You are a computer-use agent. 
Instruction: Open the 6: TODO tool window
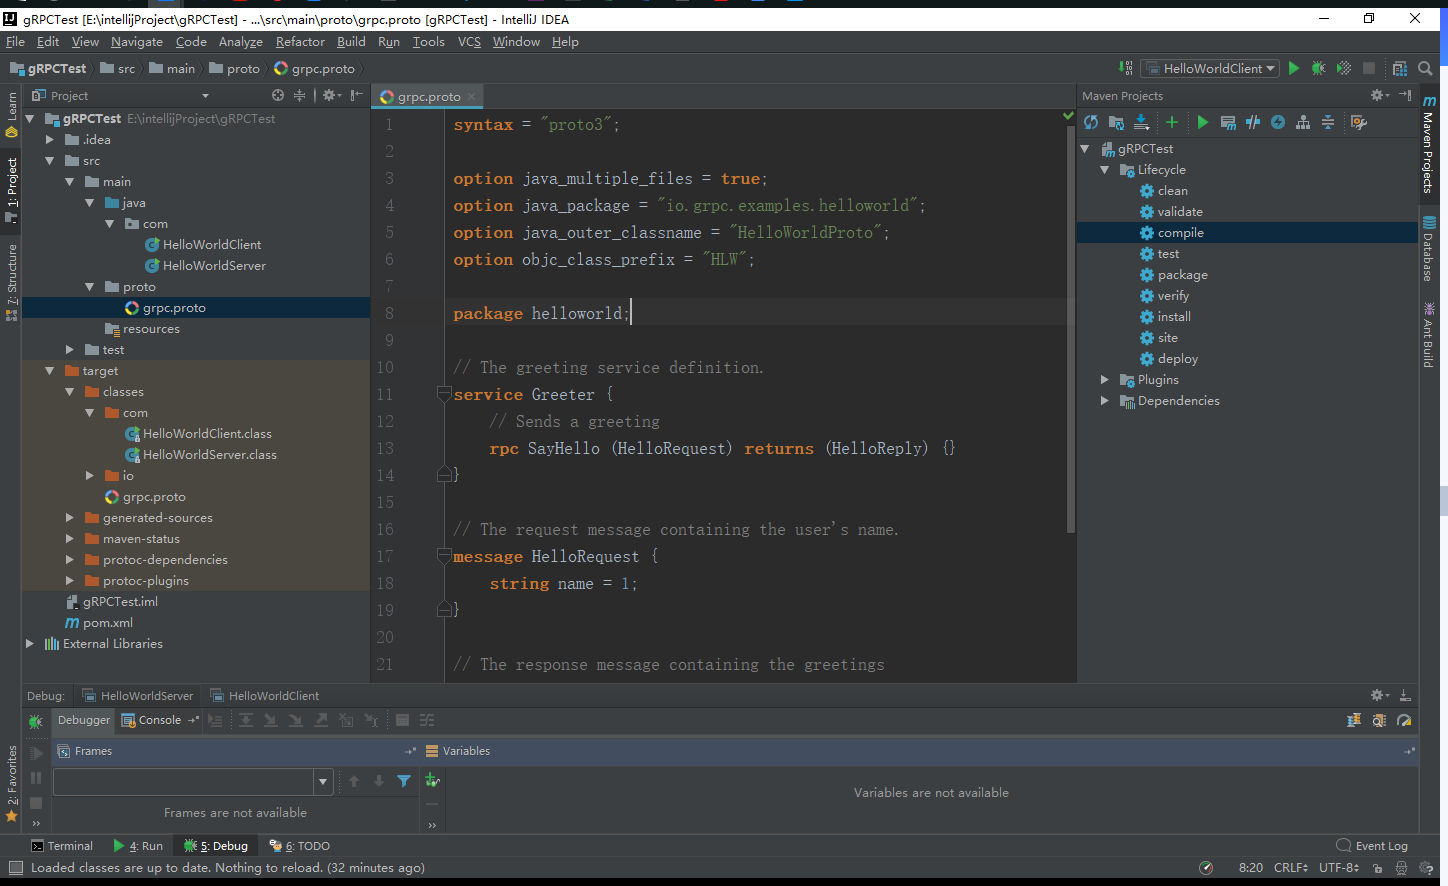coord(299,846)
